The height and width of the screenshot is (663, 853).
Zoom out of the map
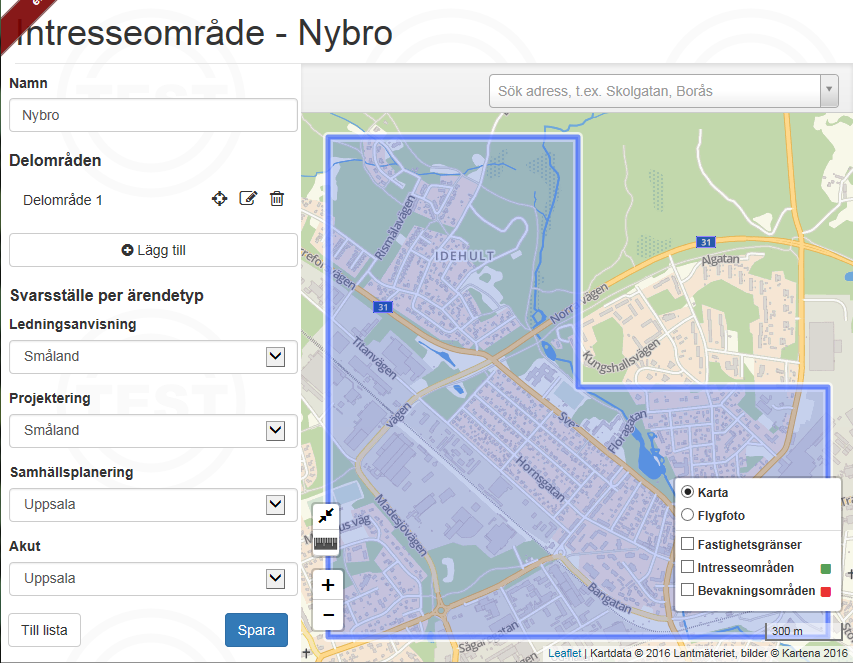(327, 615)
